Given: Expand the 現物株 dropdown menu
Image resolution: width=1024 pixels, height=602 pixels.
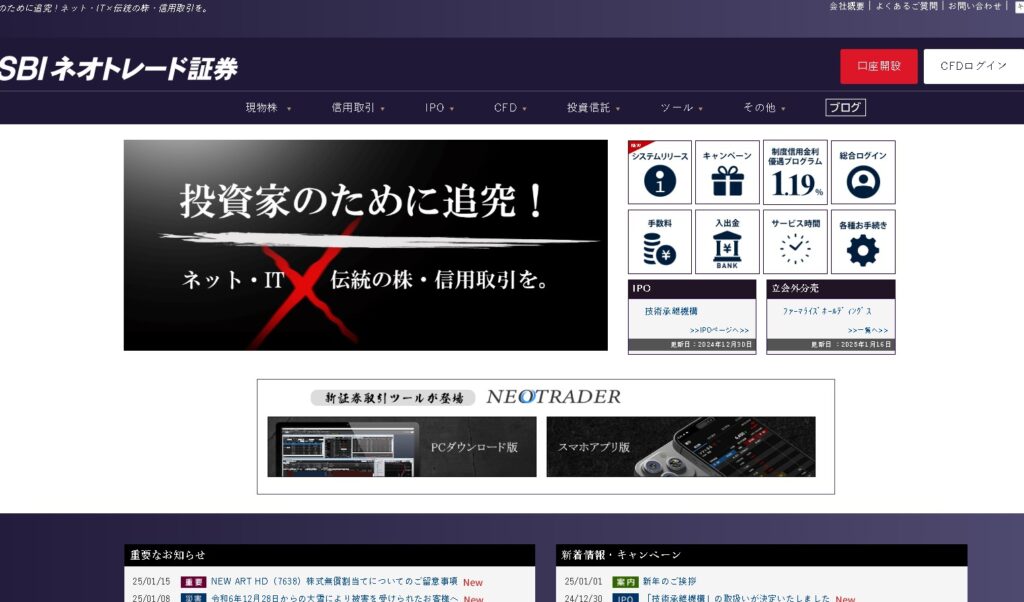Looking at the screenshot, I should pyautogui.click(x=268, y=108).
